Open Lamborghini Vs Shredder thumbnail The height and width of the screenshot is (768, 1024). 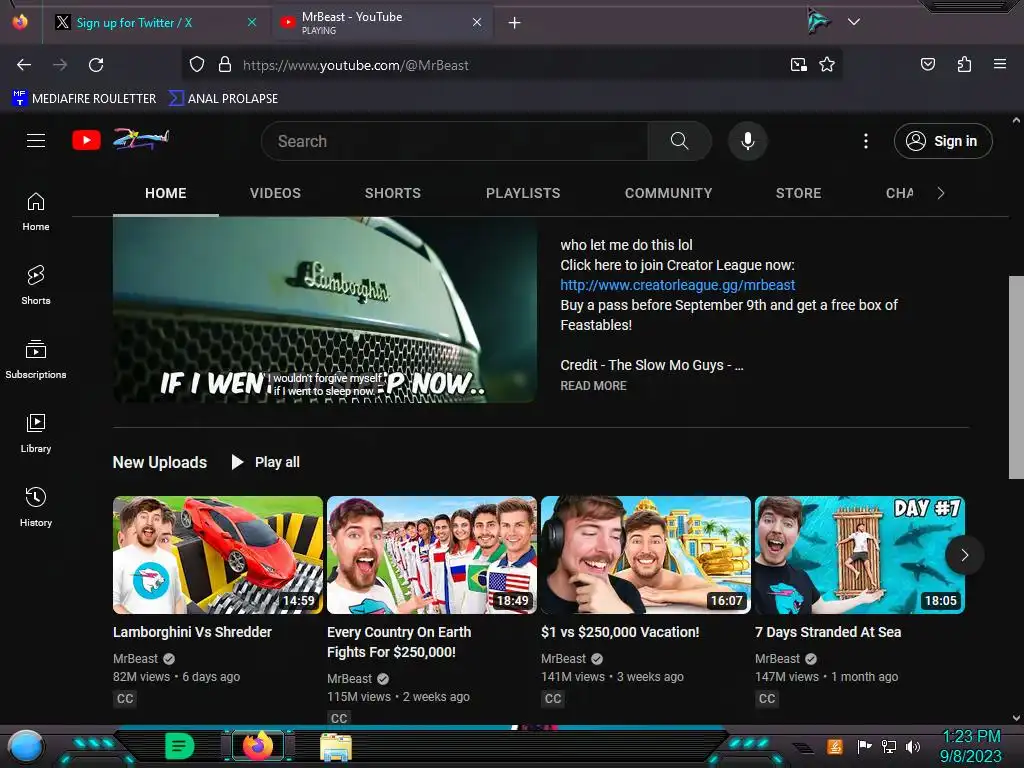tap(217, 555)
